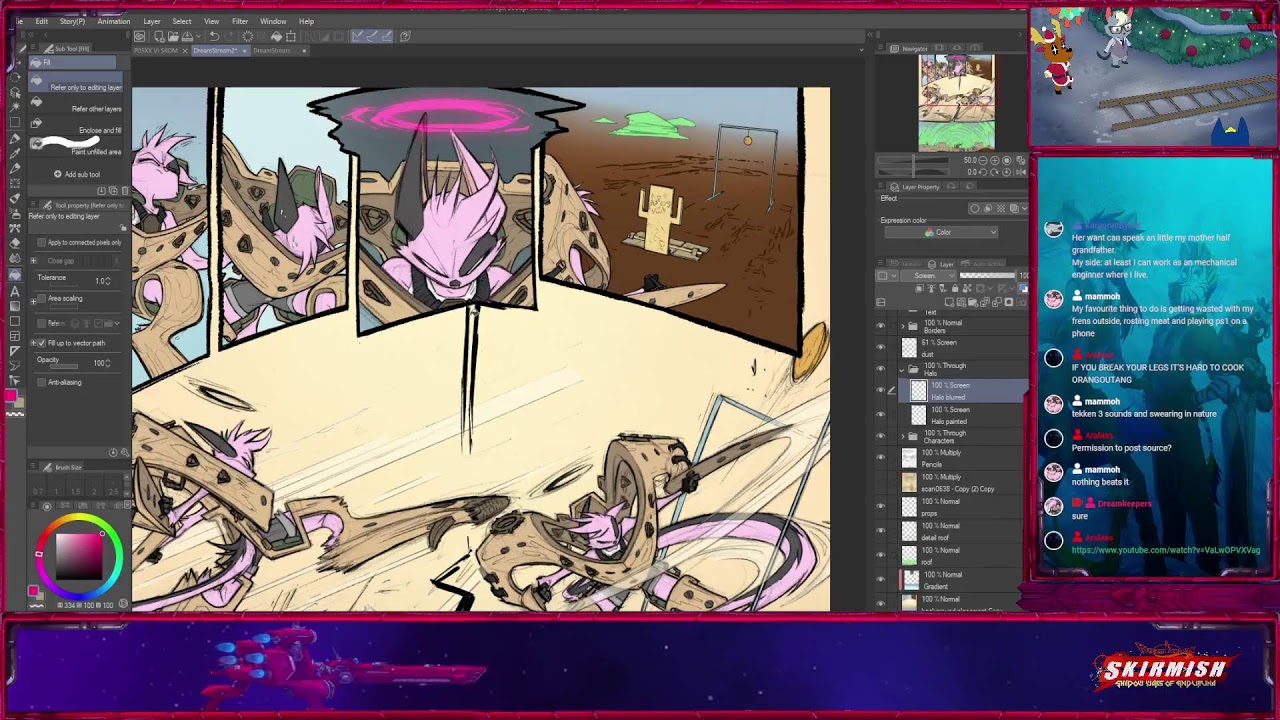The image size is (1280, 720).
Task: Choose 'Enclose and fill' sub tool
Action: (76, 126)
